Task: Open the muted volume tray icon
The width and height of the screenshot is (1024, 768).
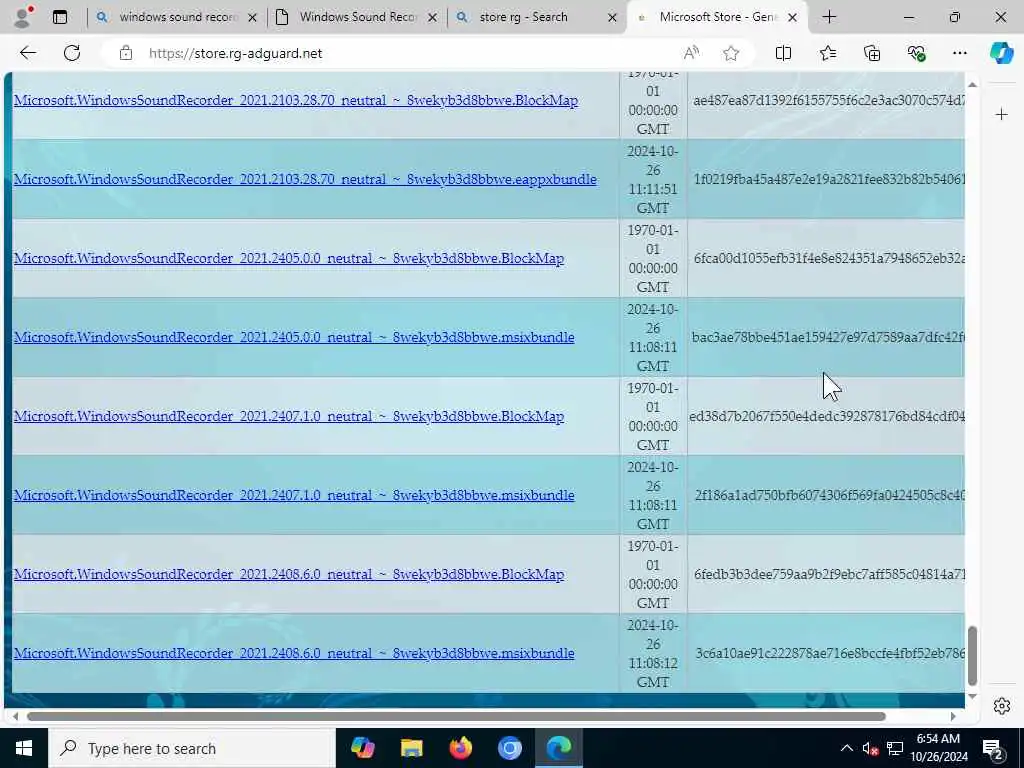Action: (x=870, y=748)
